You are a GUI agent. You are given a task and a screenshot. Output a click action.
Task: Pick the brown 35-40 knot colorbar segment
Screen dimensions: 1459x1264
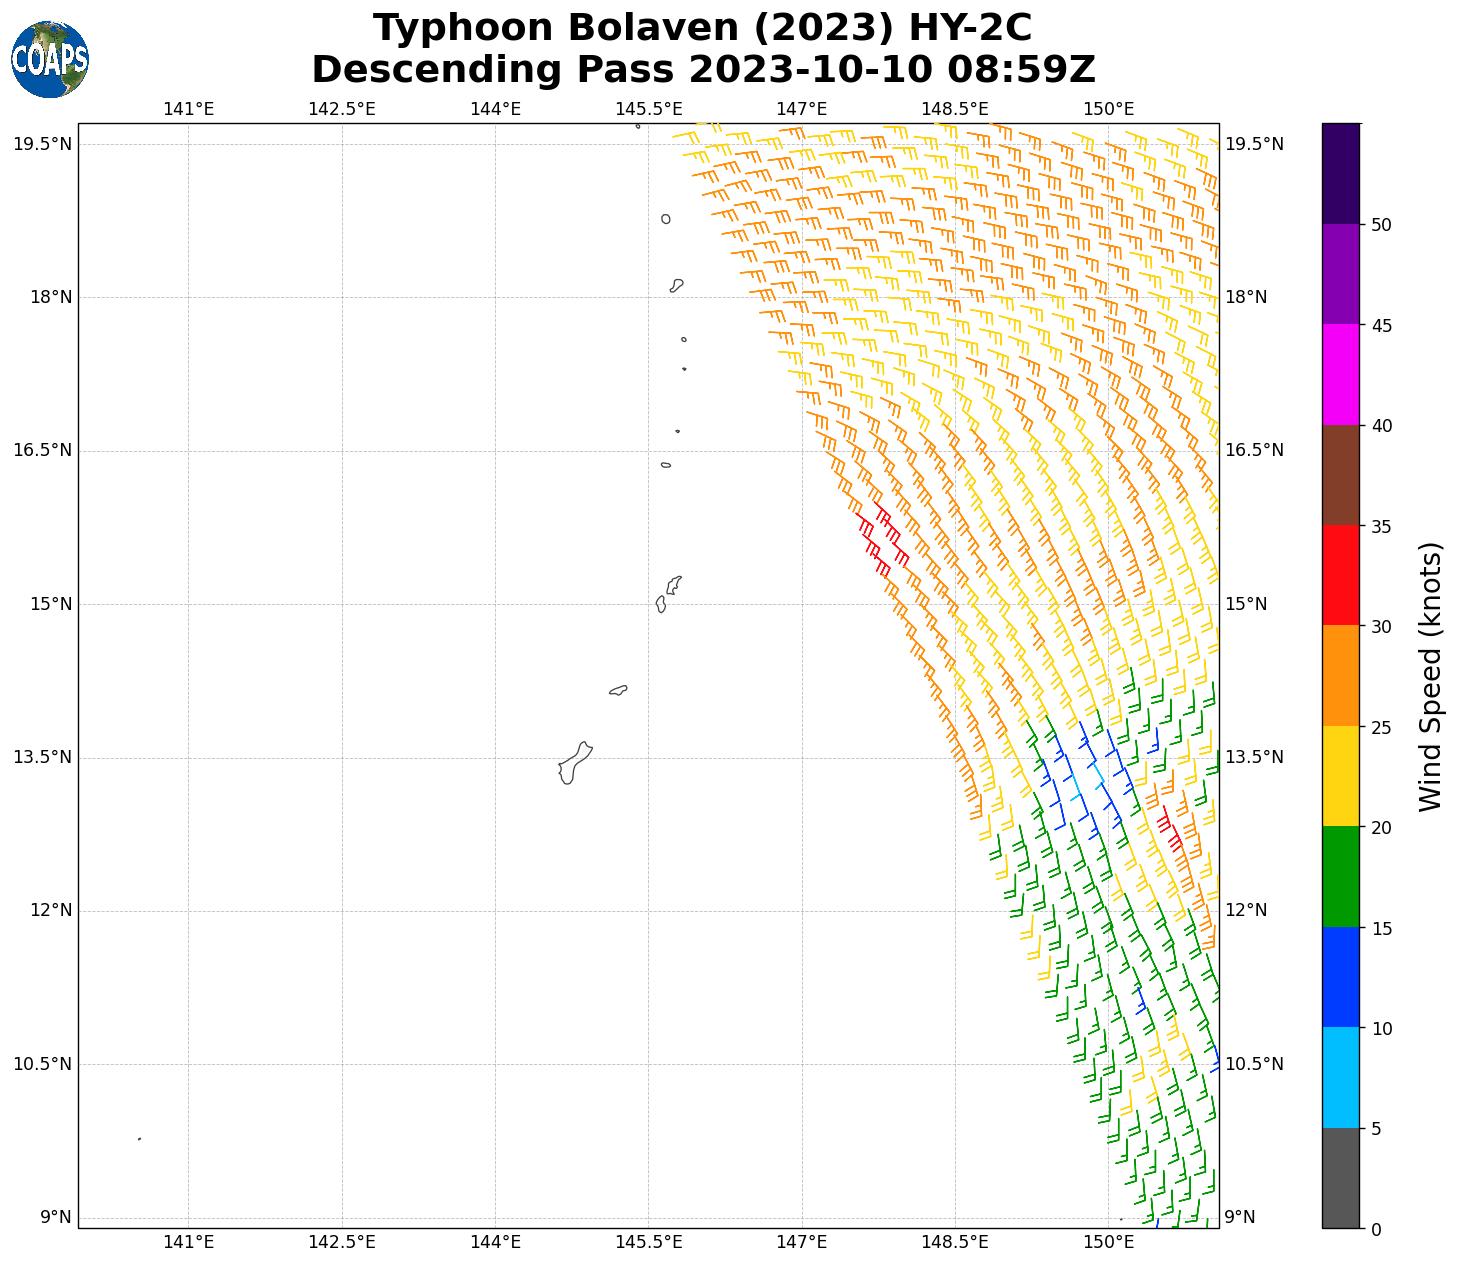[x=1340, y=475]
